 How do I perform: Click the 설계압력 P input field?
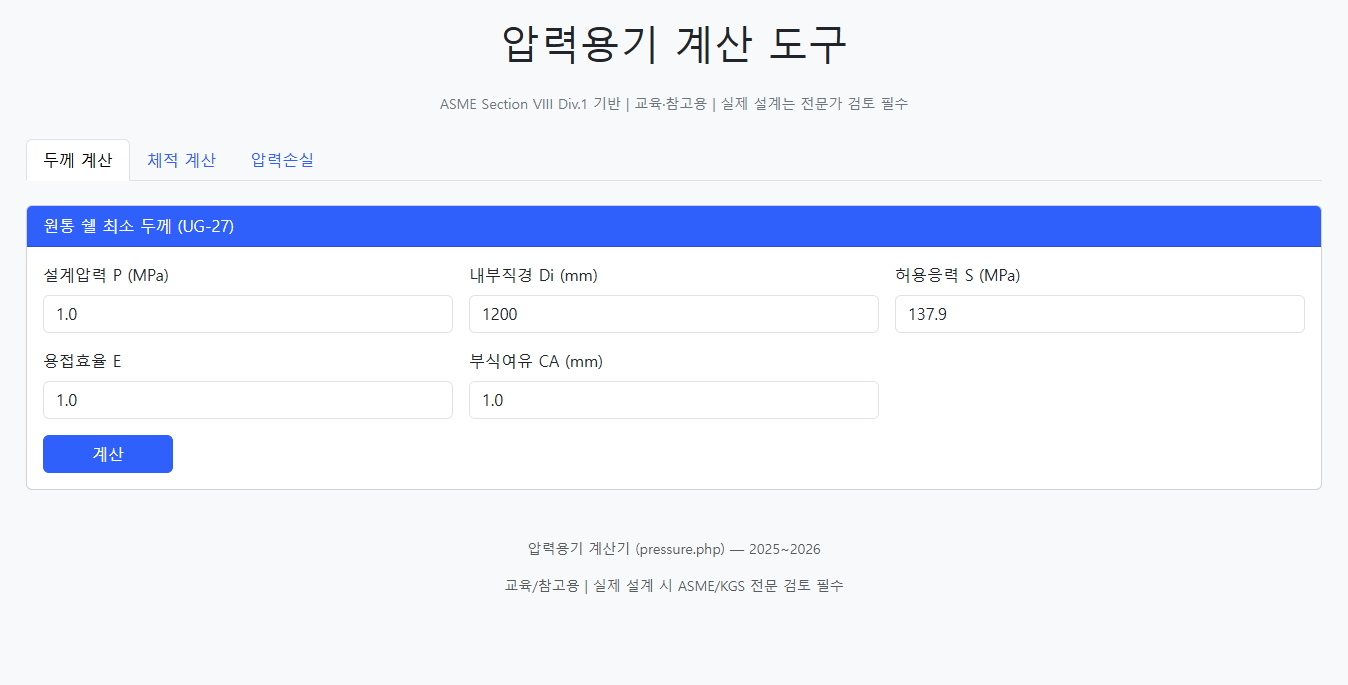coord(247,314)
